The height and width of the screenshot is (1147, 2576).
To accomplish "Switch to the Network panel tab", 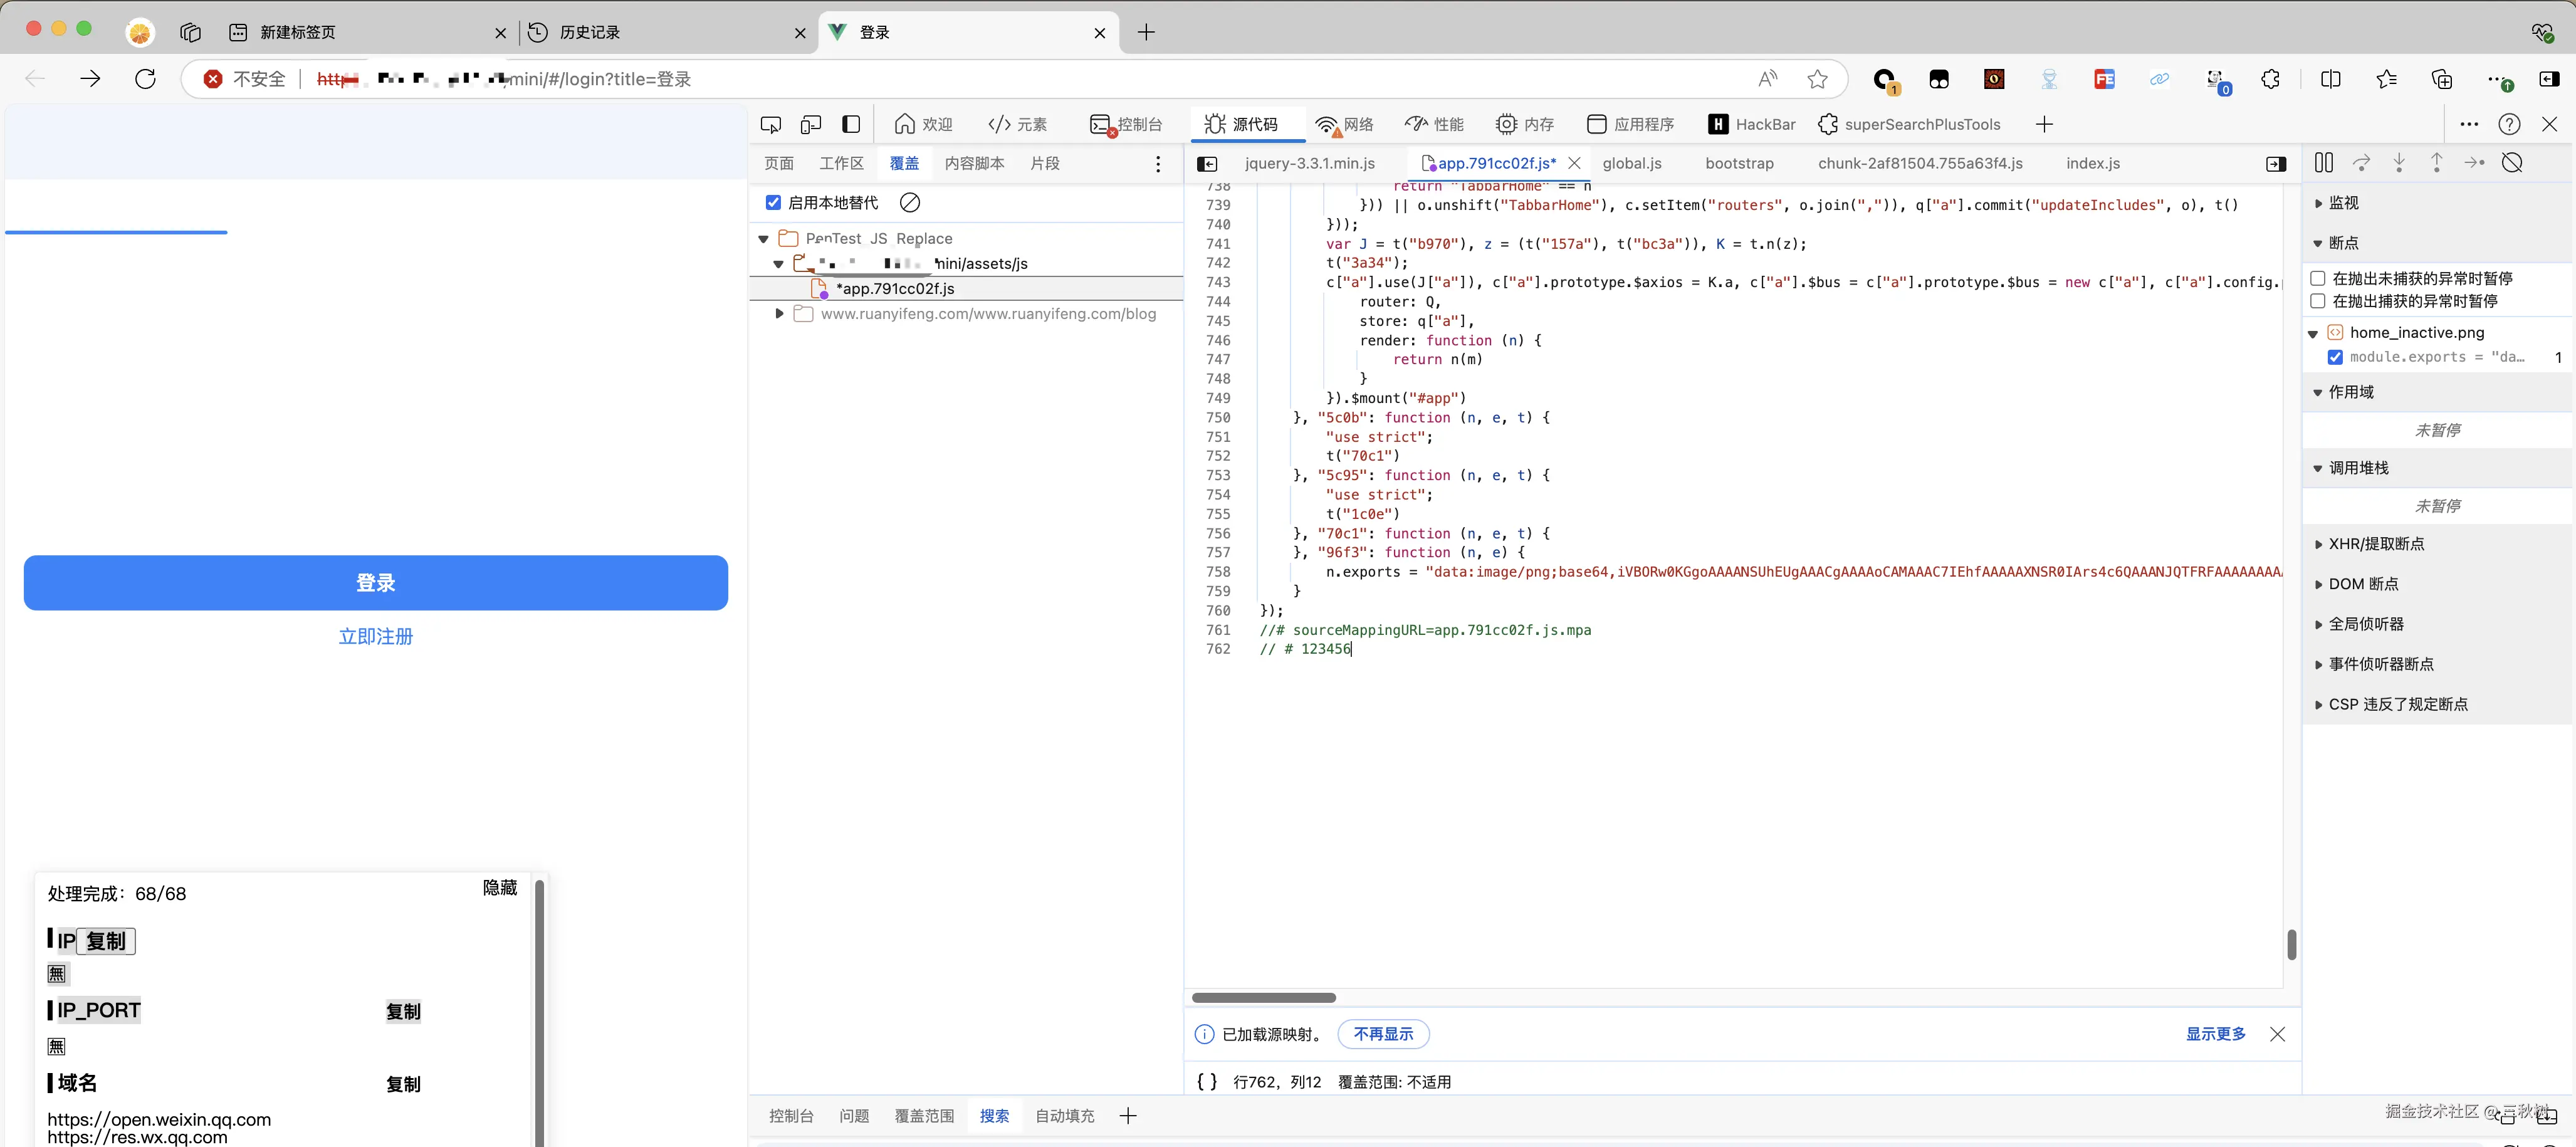I will coord(1345,124).
